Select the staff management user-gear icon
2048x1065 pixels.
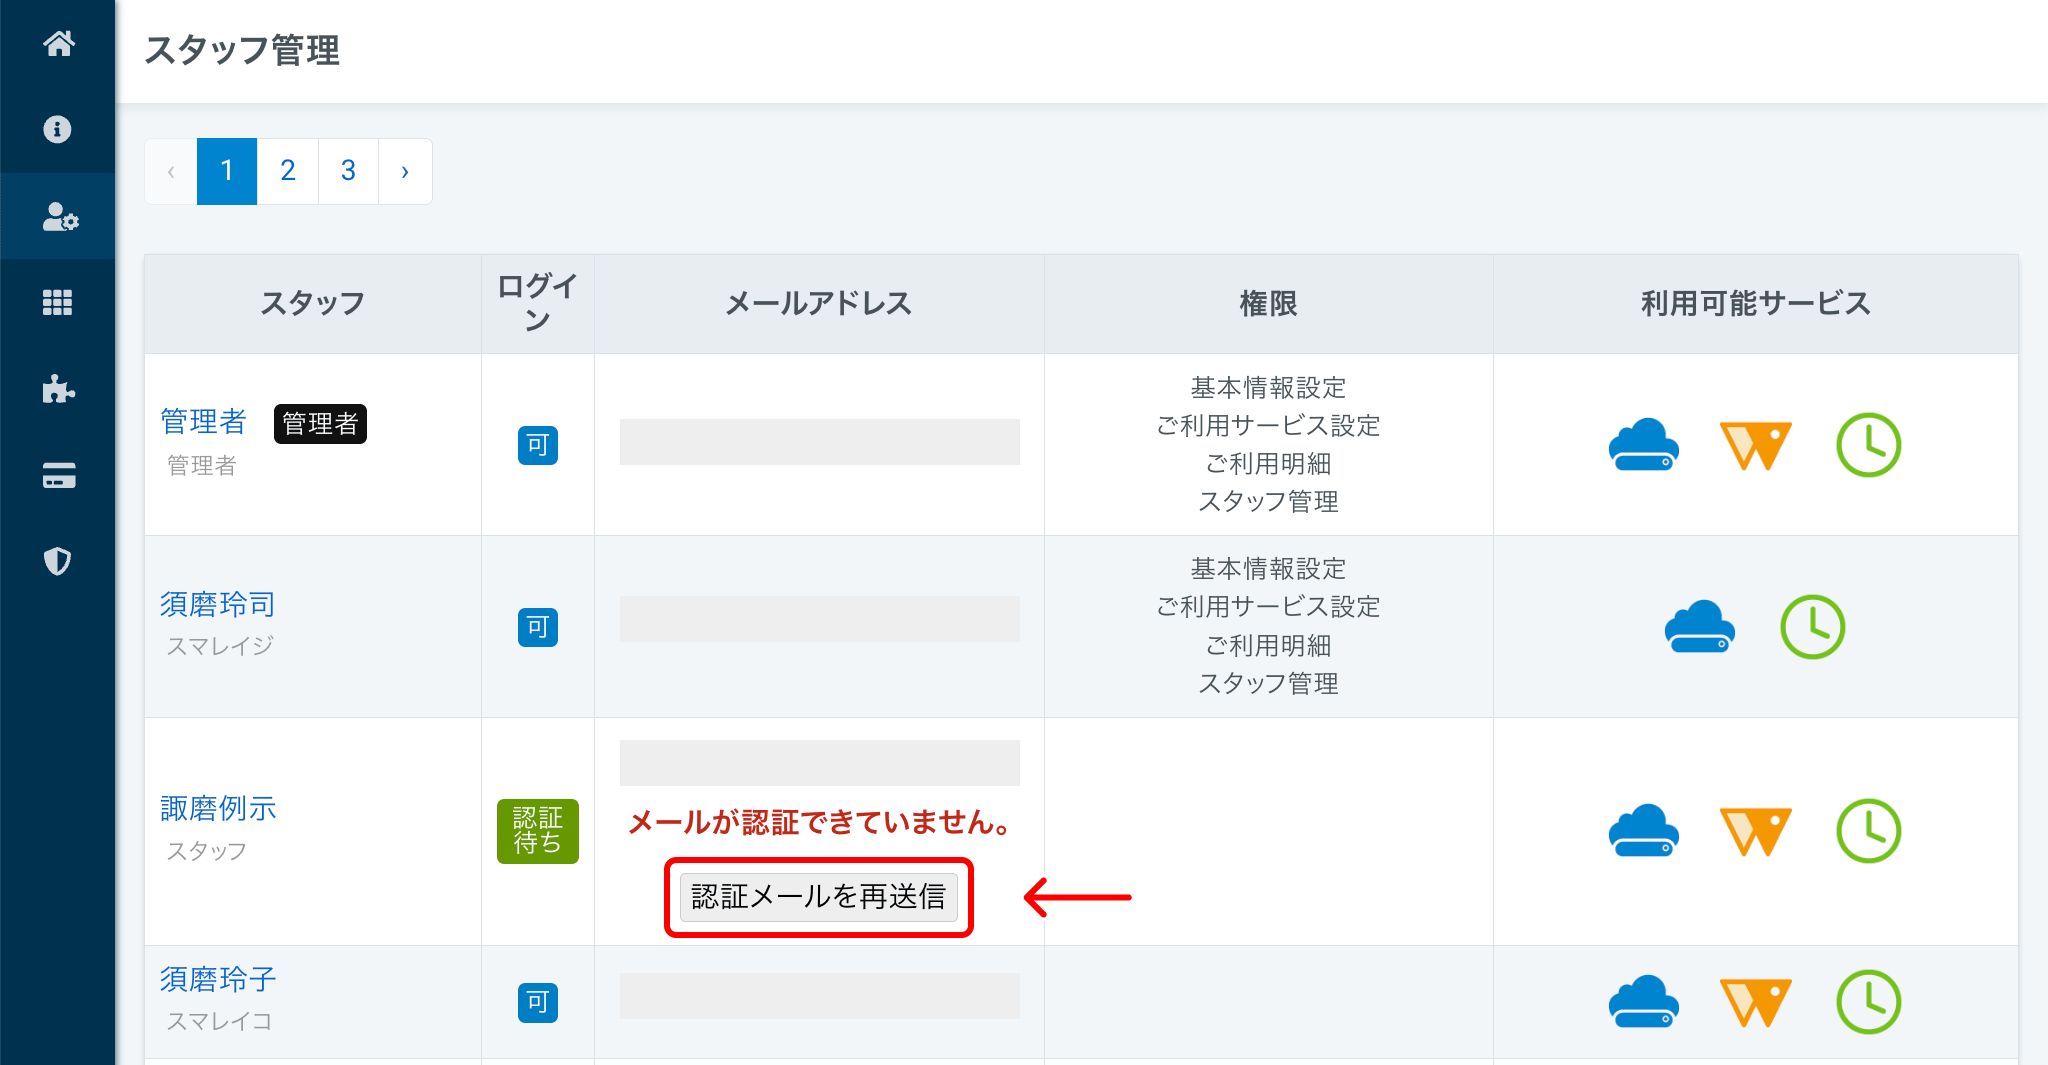coord(59,217)
